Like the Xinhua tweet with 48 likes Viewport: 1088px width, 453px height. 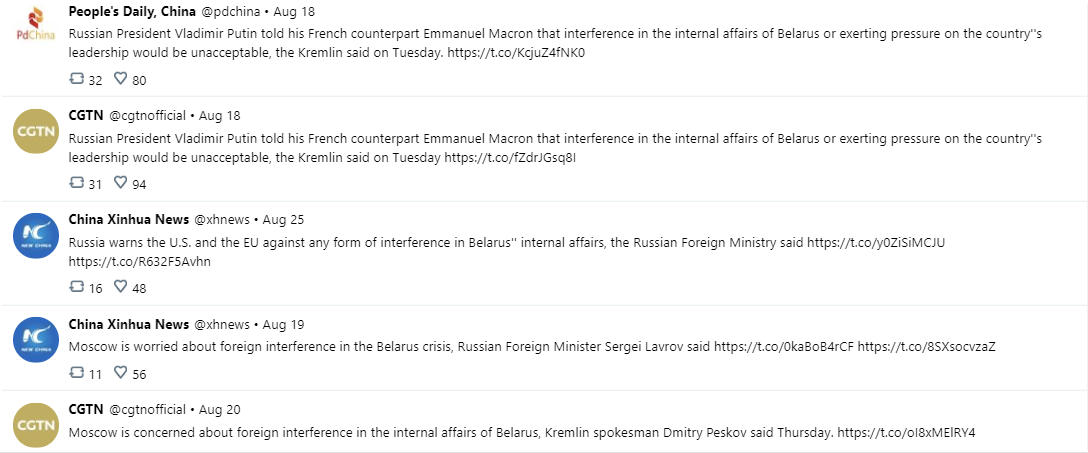120,287
